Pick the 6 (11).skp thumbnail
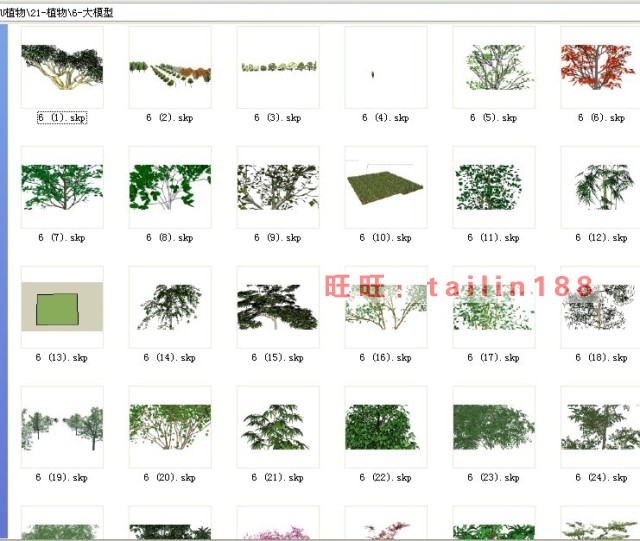 [494, 187]
